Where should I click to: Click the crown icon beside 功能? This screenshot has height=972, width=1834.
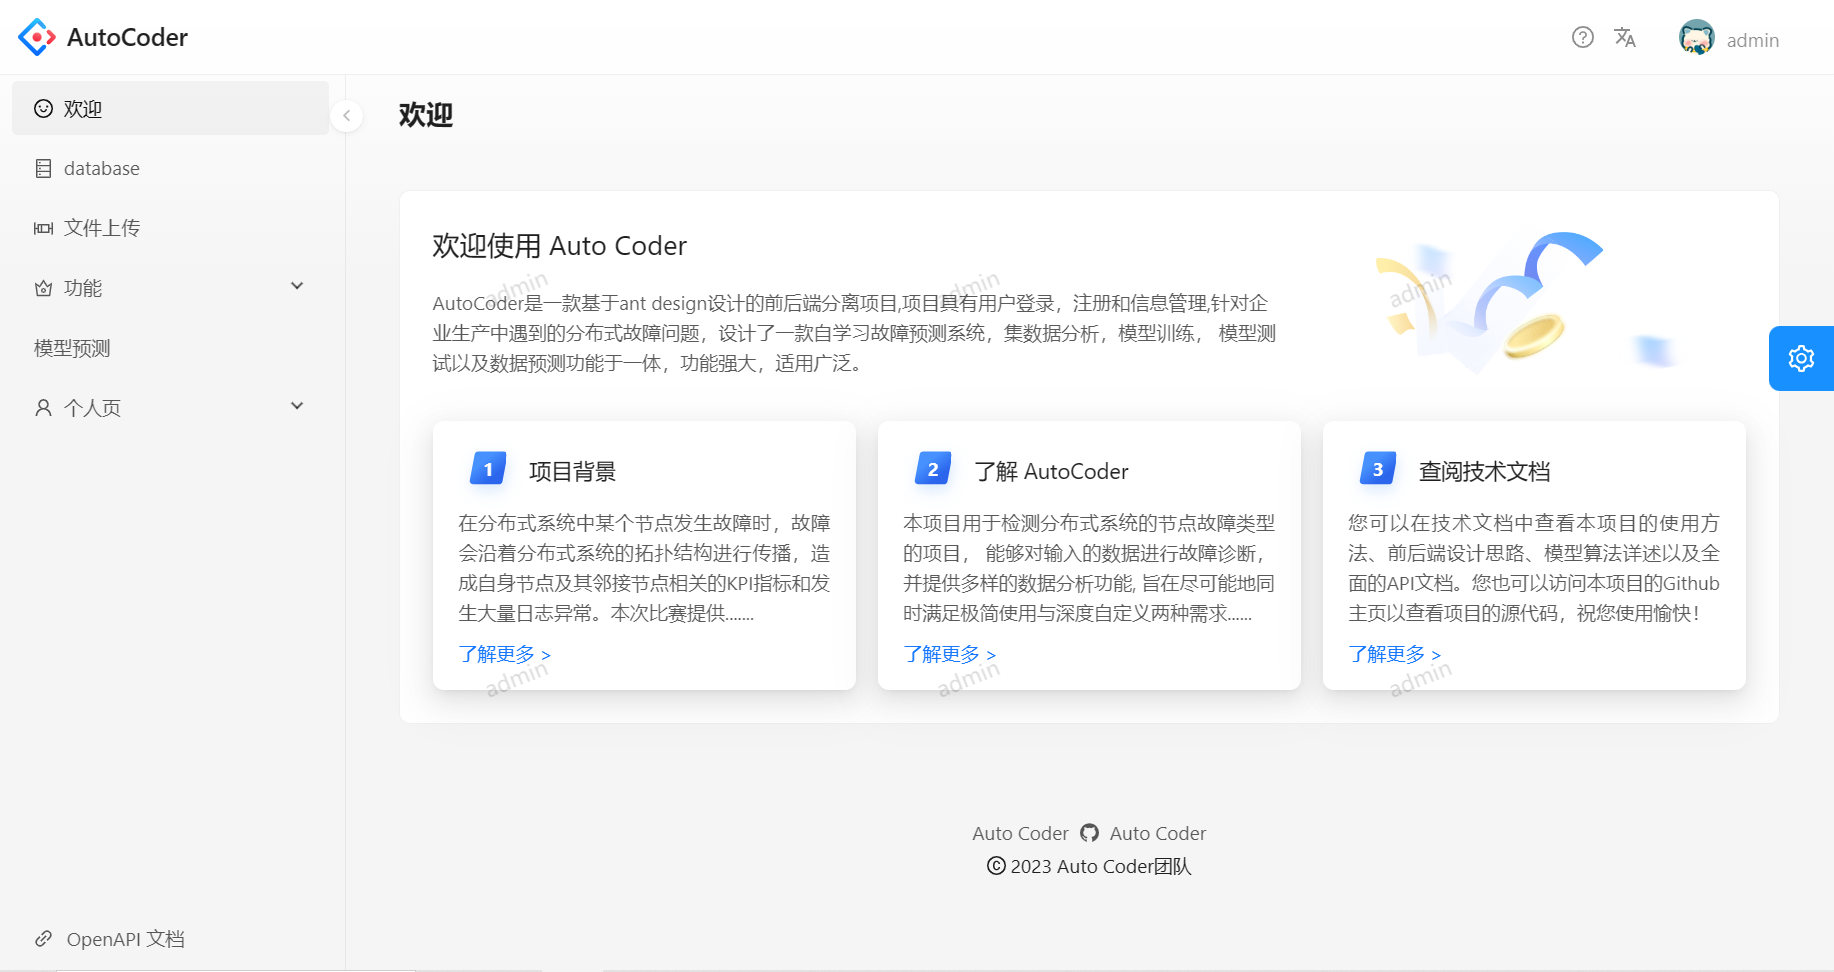tap(43, 288)
